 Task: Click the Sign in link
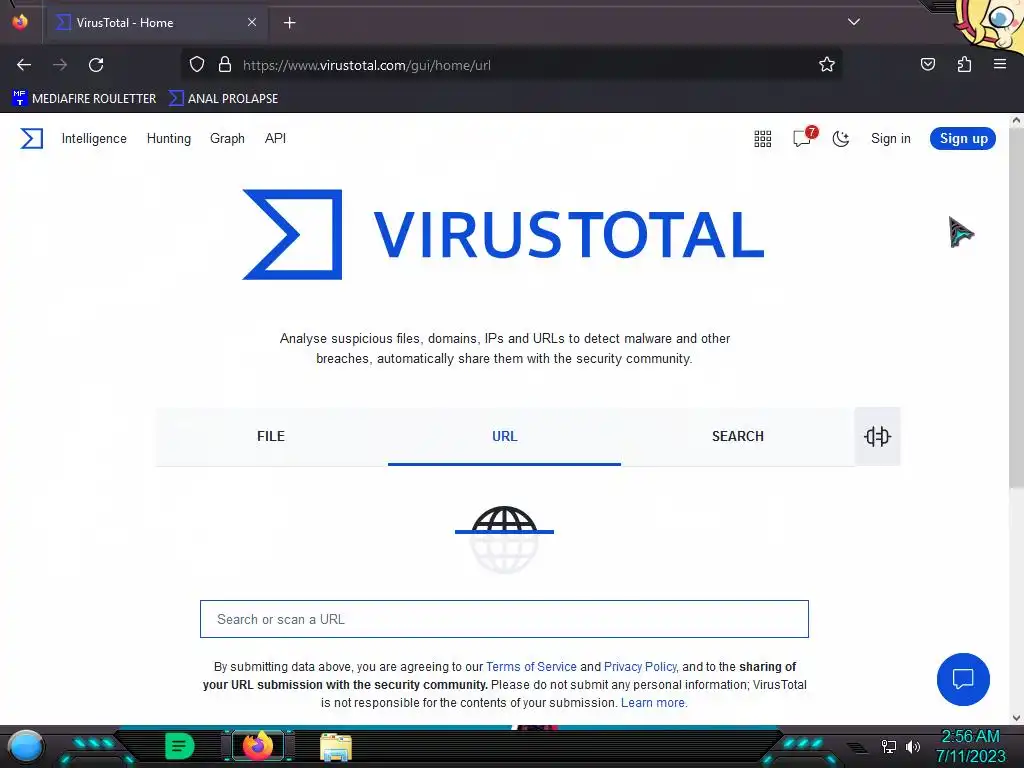pos(891,138)
